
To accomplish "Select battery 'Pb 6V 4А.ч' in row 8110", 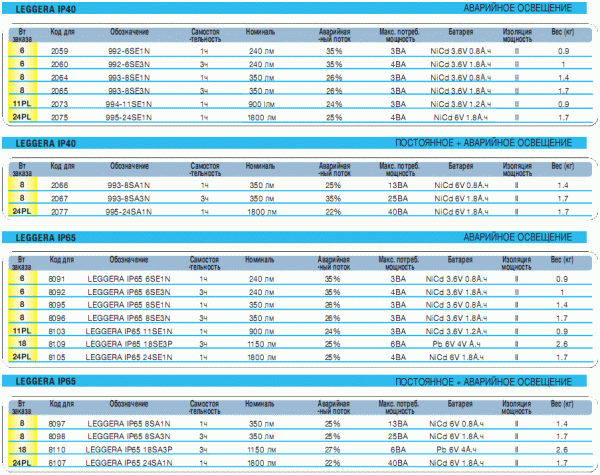I will pos(456,450).
